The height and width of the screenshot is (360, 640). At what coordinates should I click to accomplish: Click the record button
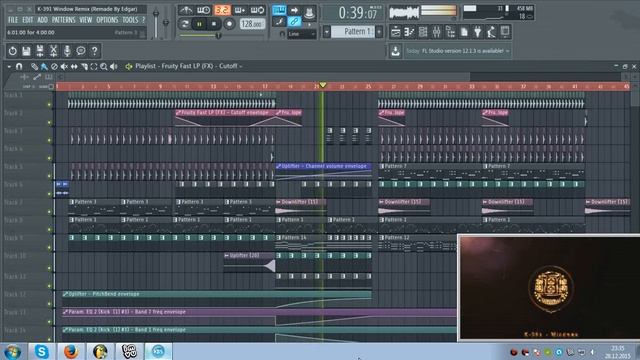tap(229, 24)
